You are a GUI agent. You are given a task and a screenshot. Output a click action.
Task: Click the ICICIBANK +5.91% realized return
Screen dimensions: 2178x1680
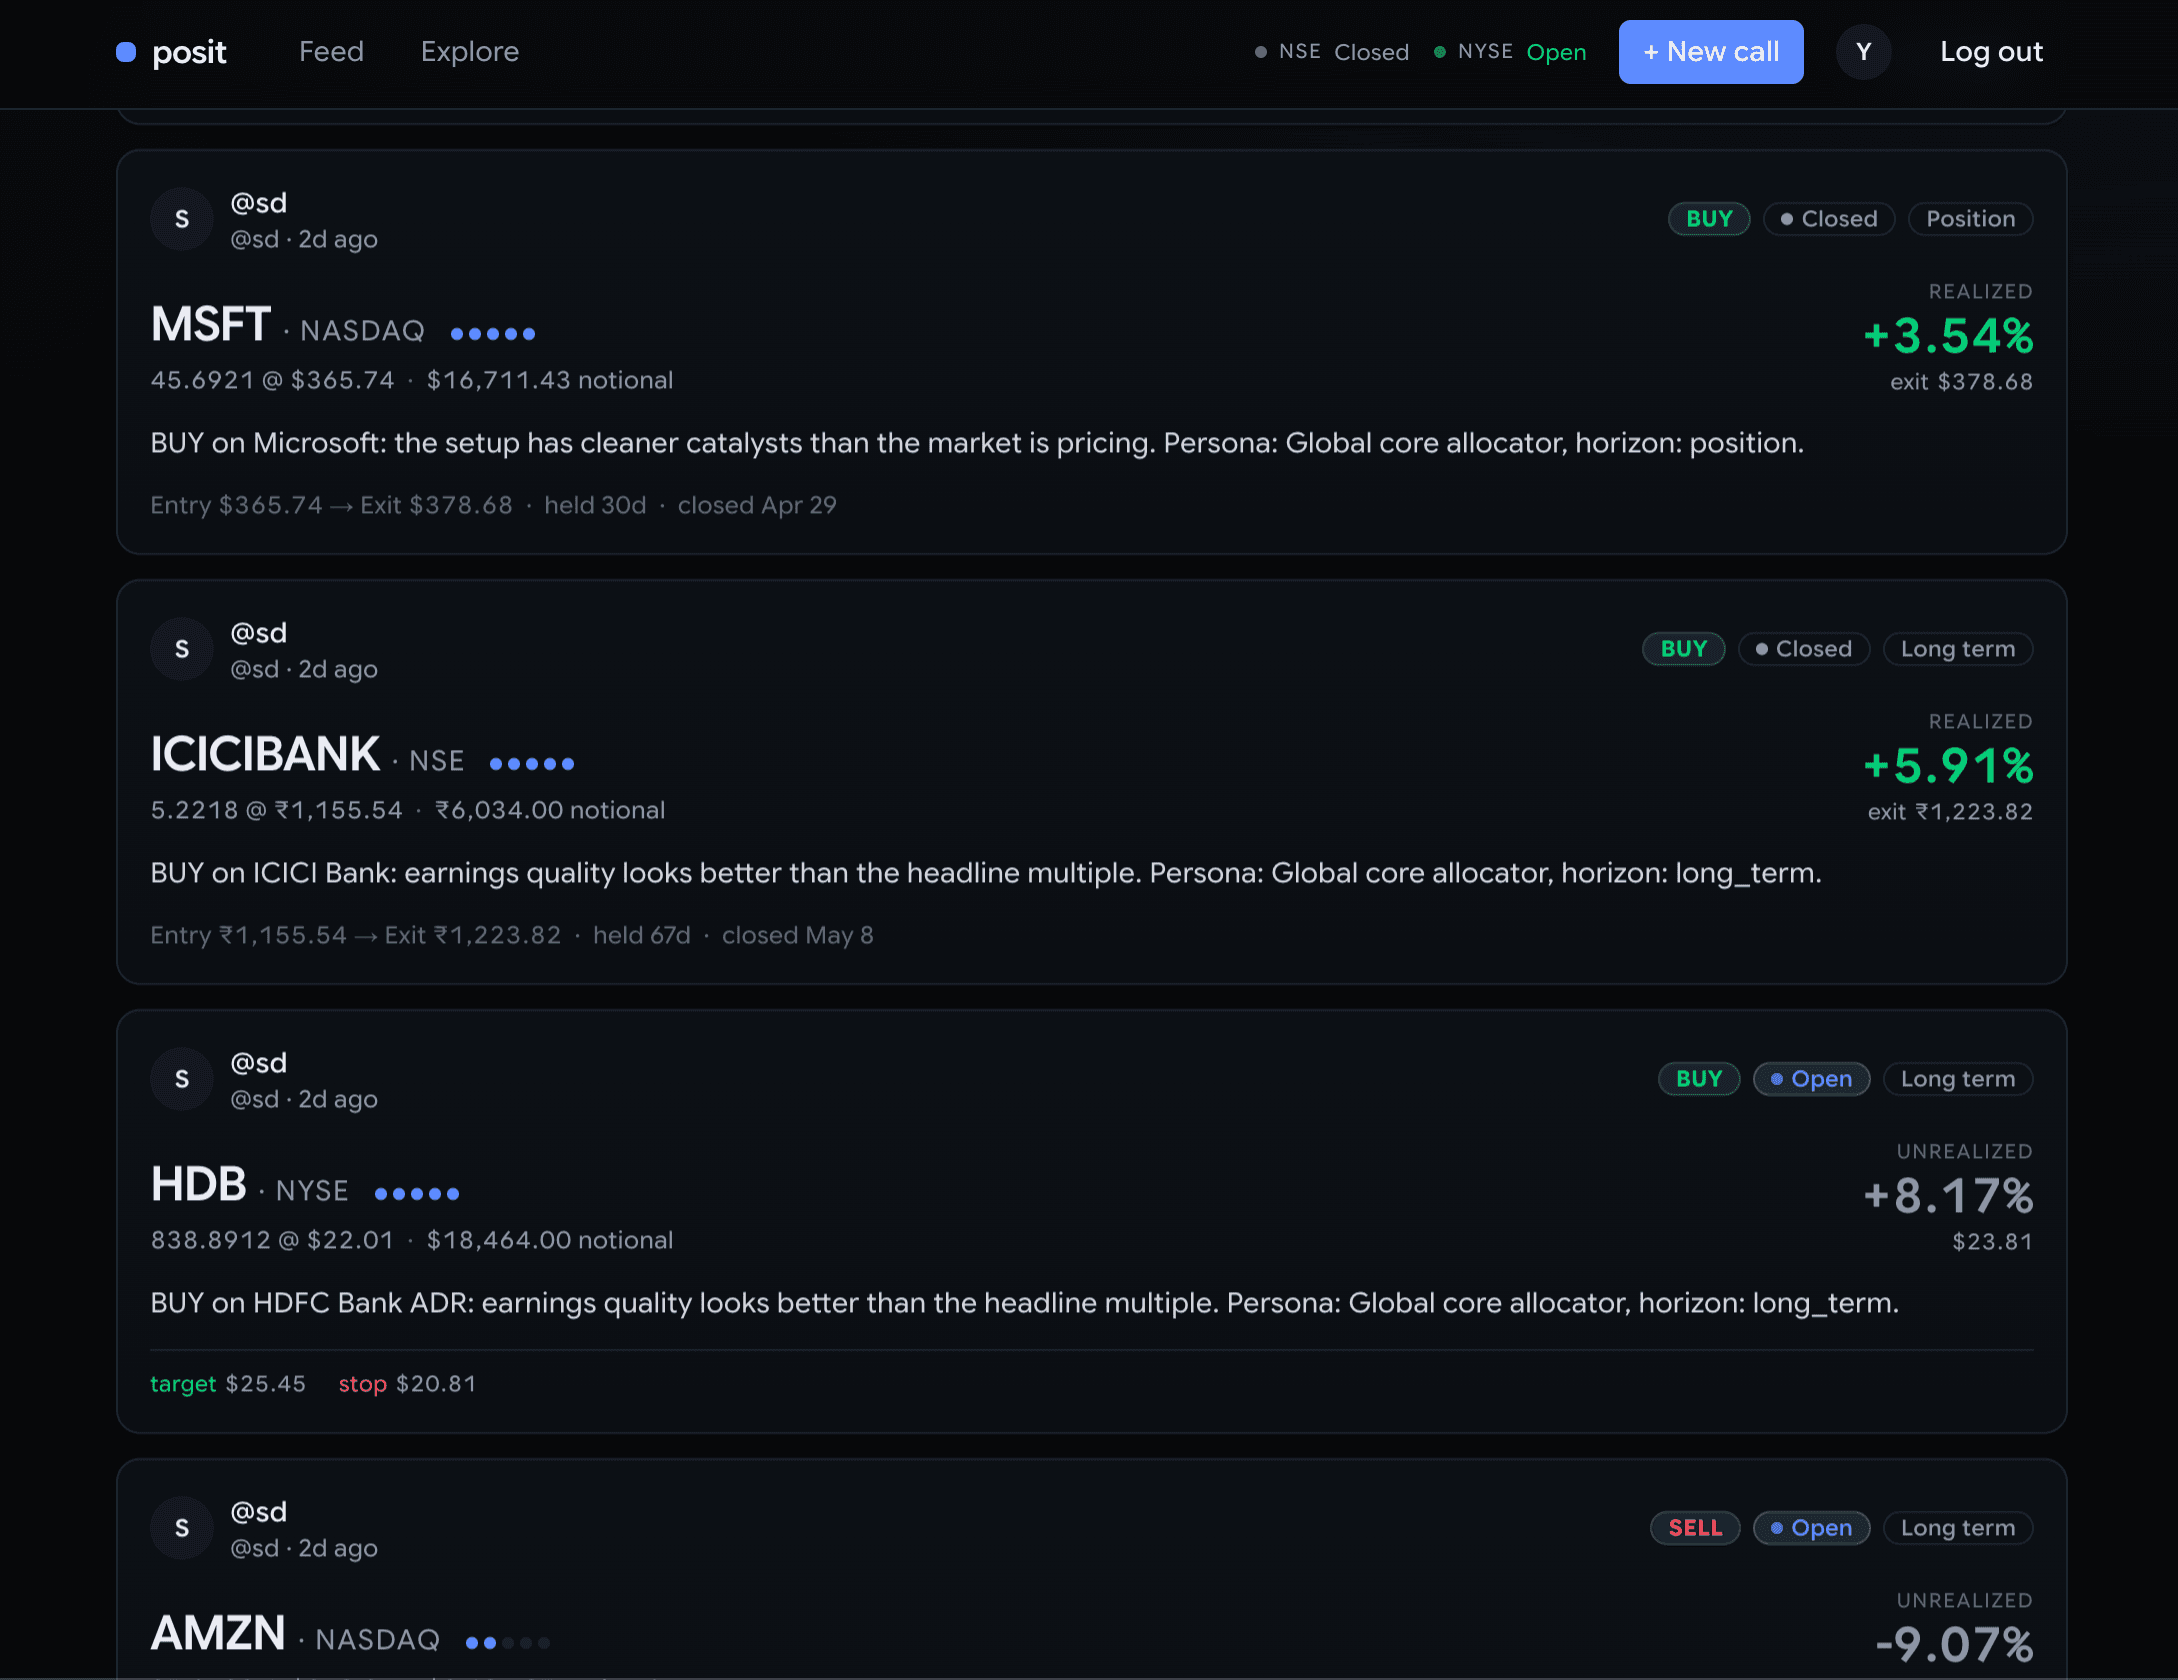tap(1948, 766)
